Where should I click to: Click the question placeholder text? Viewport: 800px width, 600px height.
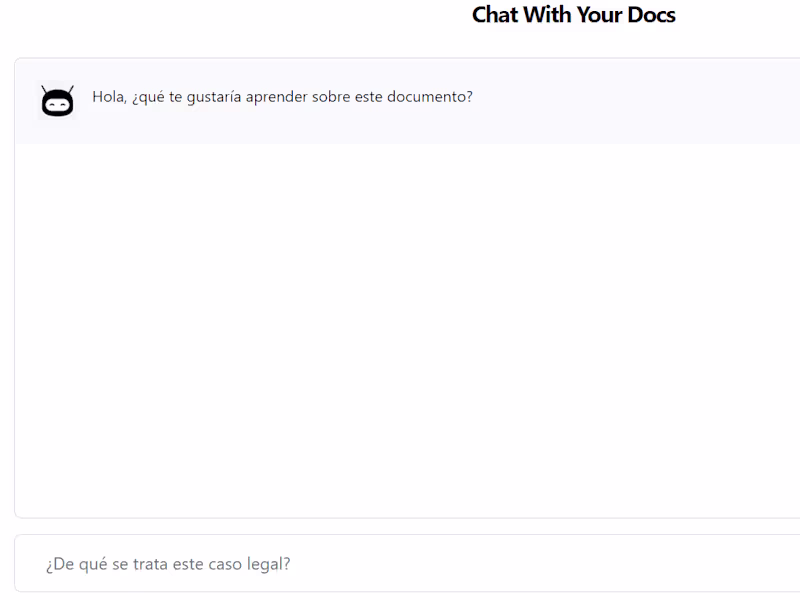tap(166, 563)
